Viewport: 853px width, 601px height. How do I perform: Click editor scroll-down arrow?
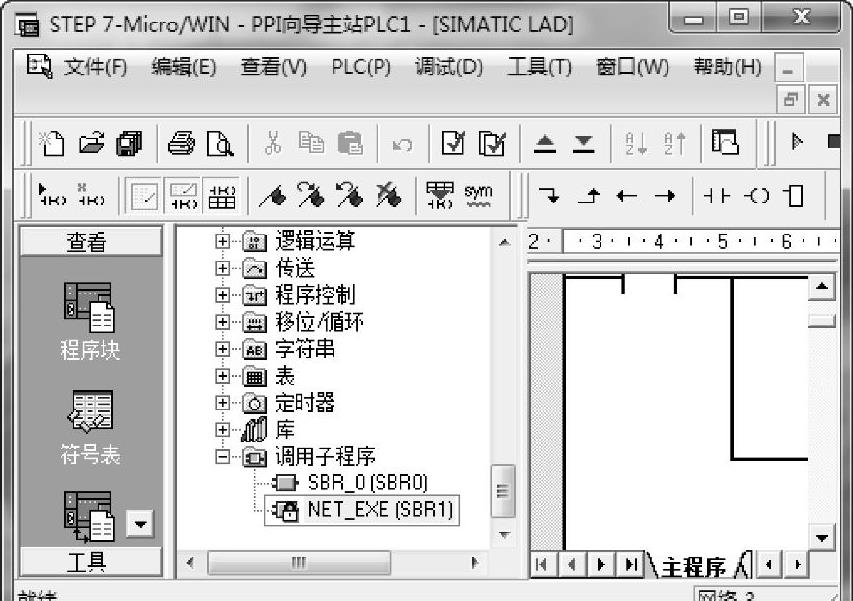[x=821, y=538]
